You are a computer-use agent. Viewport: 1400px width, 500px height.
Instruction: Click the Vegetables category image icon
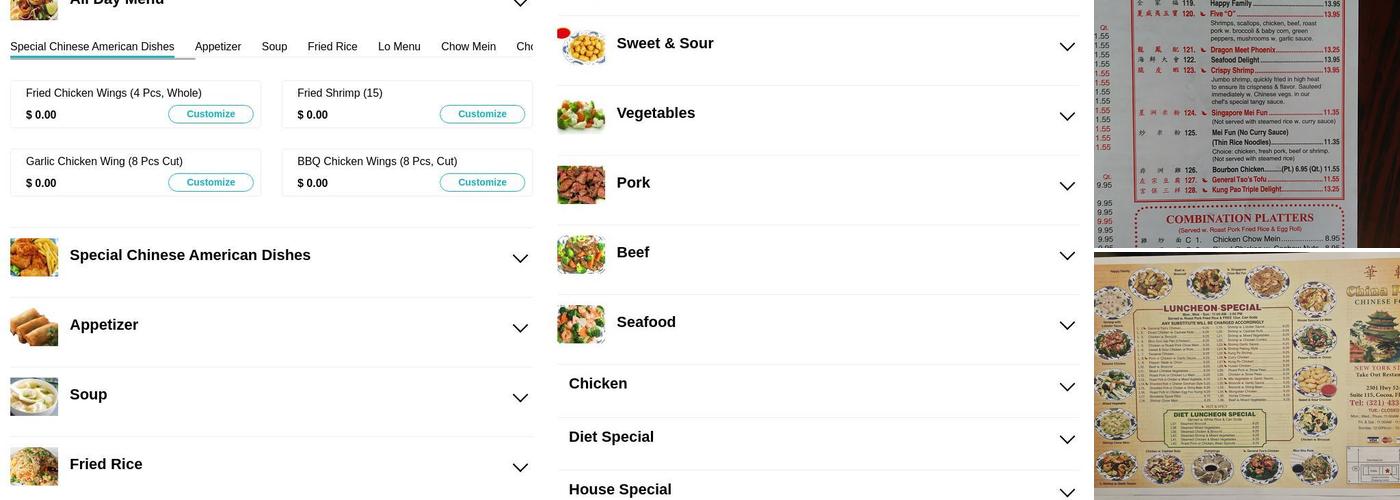[581, 115]
